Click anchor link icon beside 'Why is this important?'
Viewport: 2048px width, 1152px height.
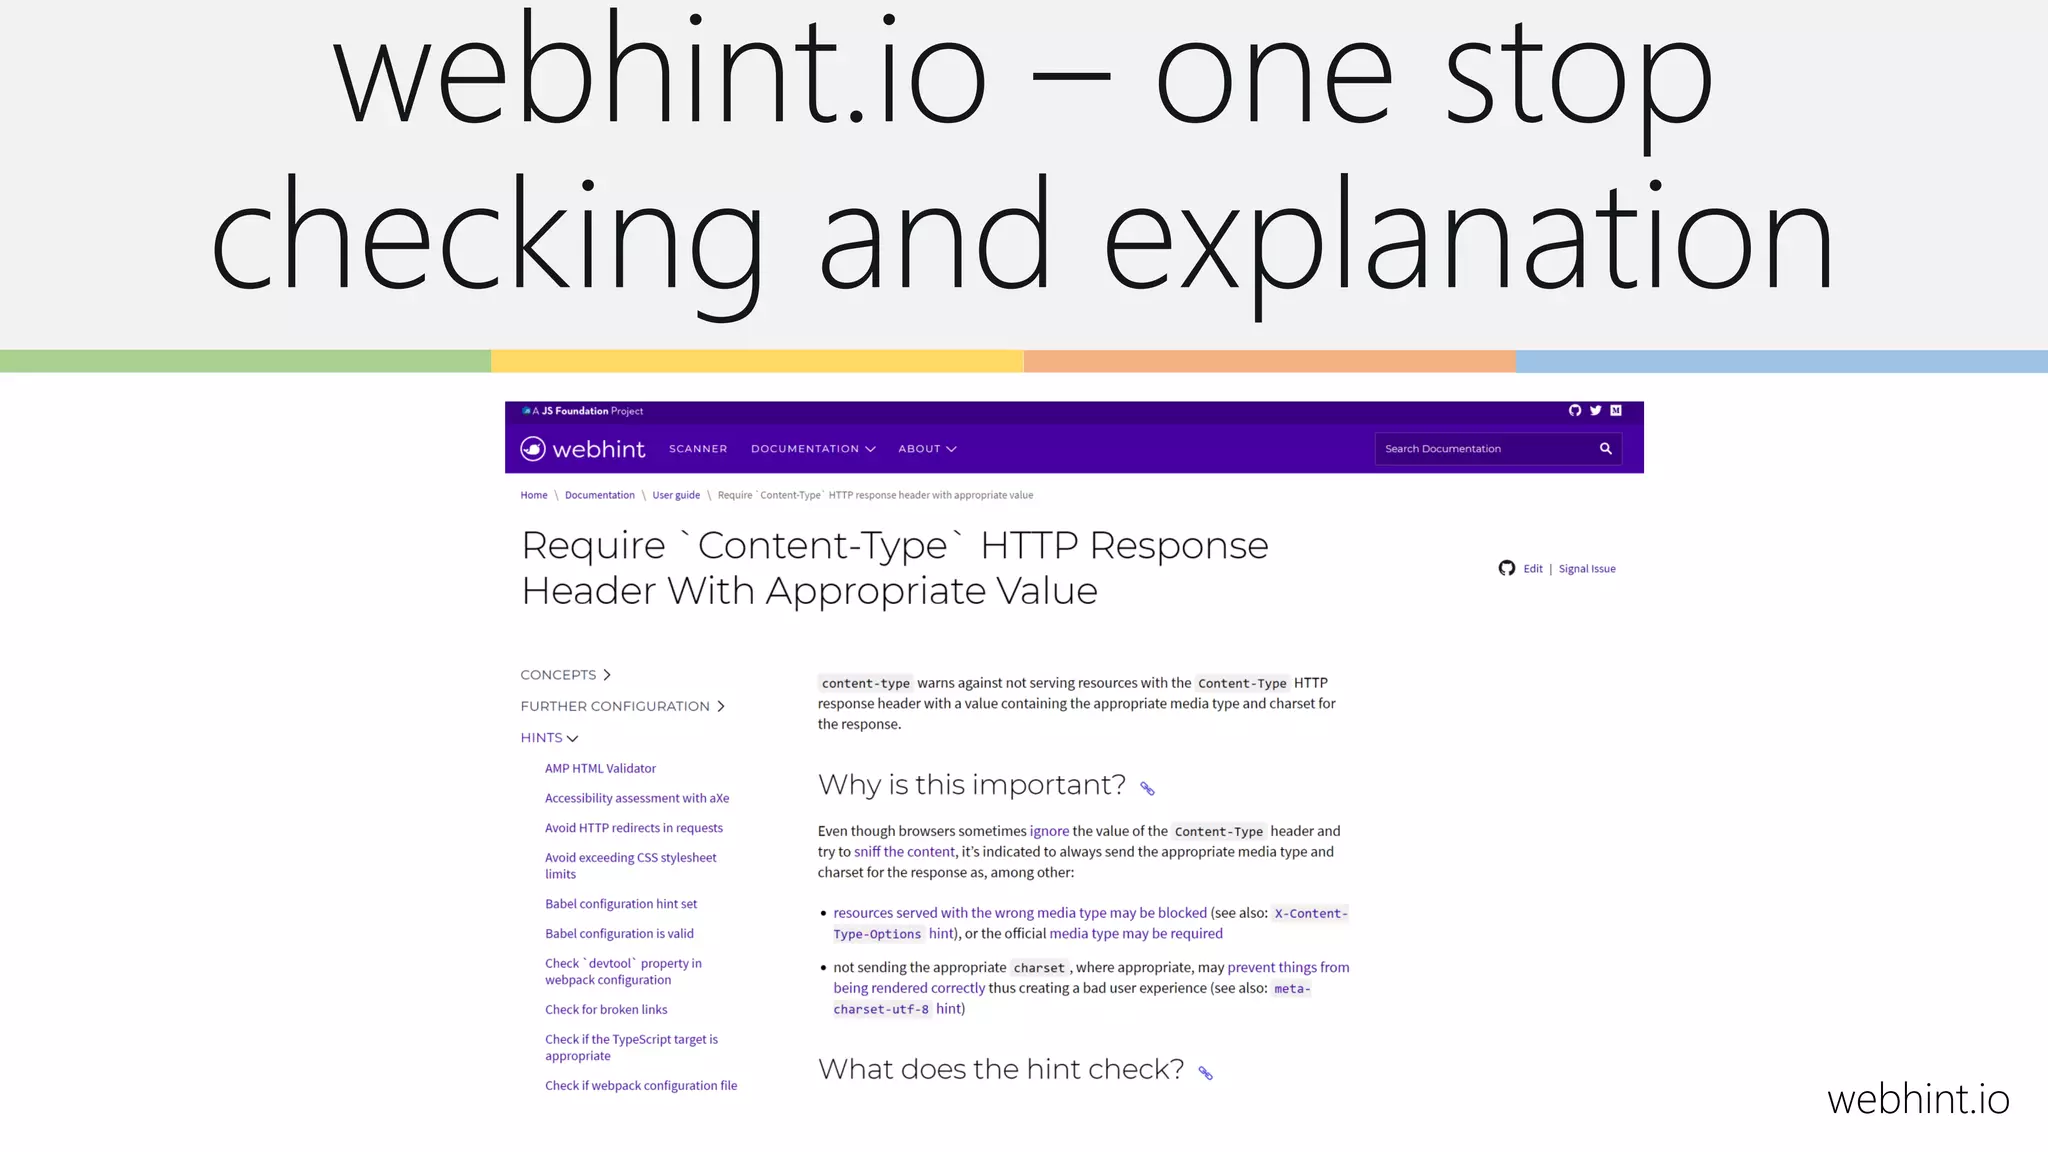pos(1147,789)
